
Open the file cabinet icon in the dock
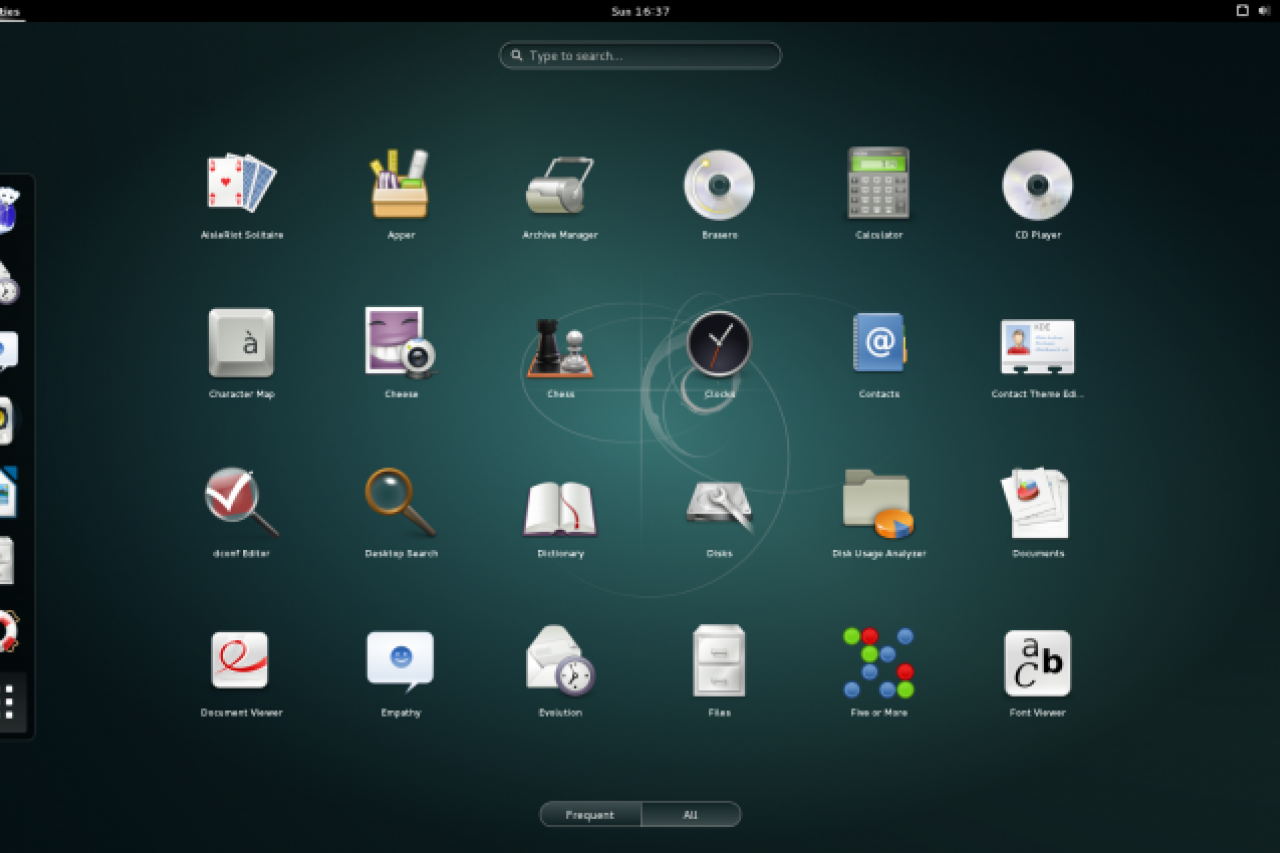coord(5,561)
